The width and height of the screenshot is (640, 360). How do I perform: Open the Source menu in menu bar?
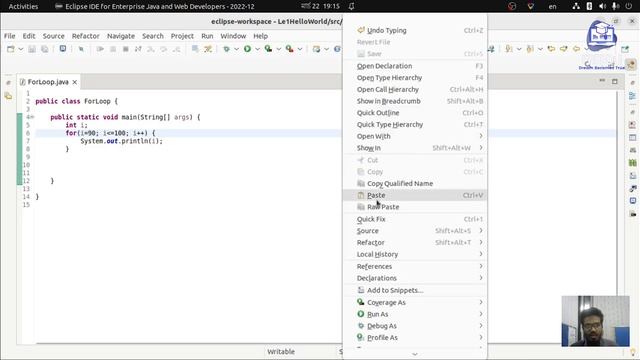(x=53, y=36)
